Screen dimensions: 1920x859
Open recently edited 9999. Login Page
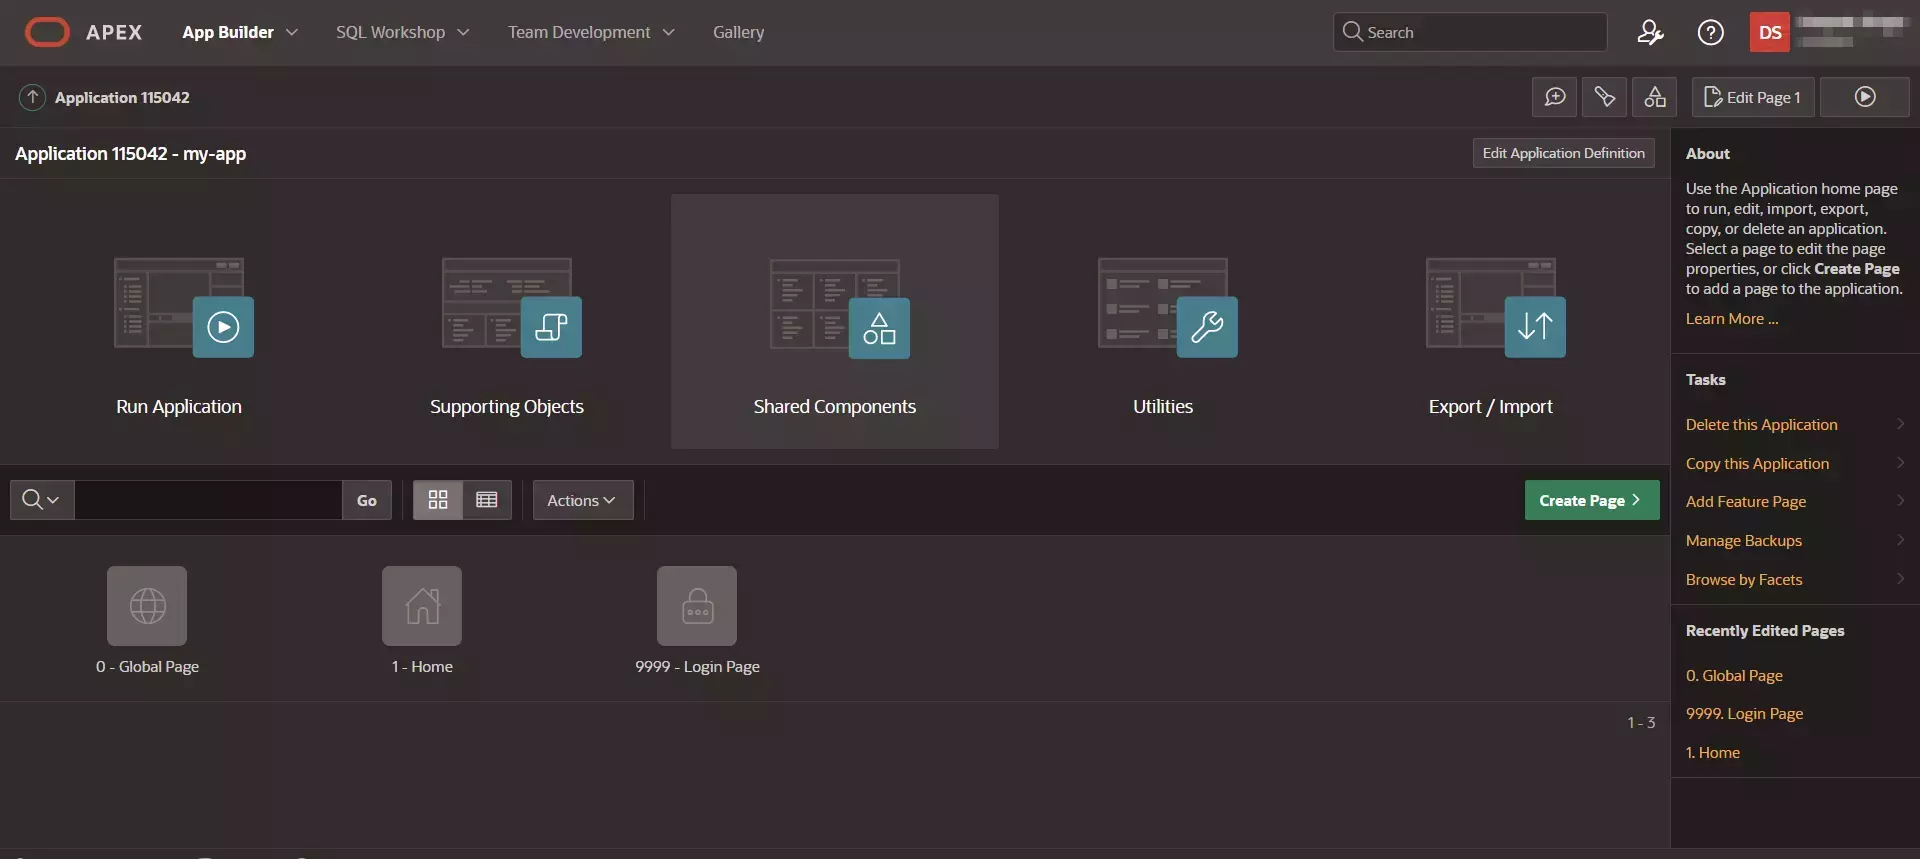pyautogui.click(x=1744, y=714)
